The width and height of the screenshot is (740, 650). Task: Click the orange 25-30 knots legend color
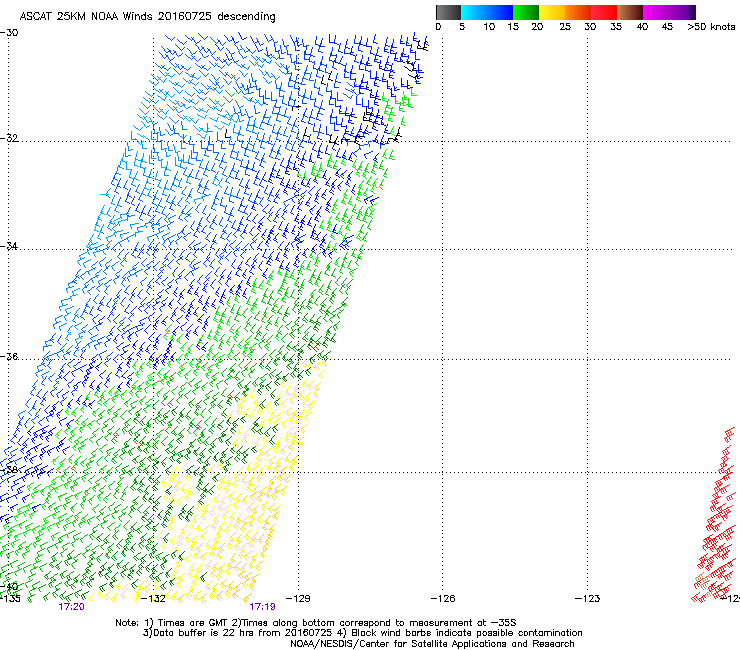pyautogui.click(x=578, y=12)
